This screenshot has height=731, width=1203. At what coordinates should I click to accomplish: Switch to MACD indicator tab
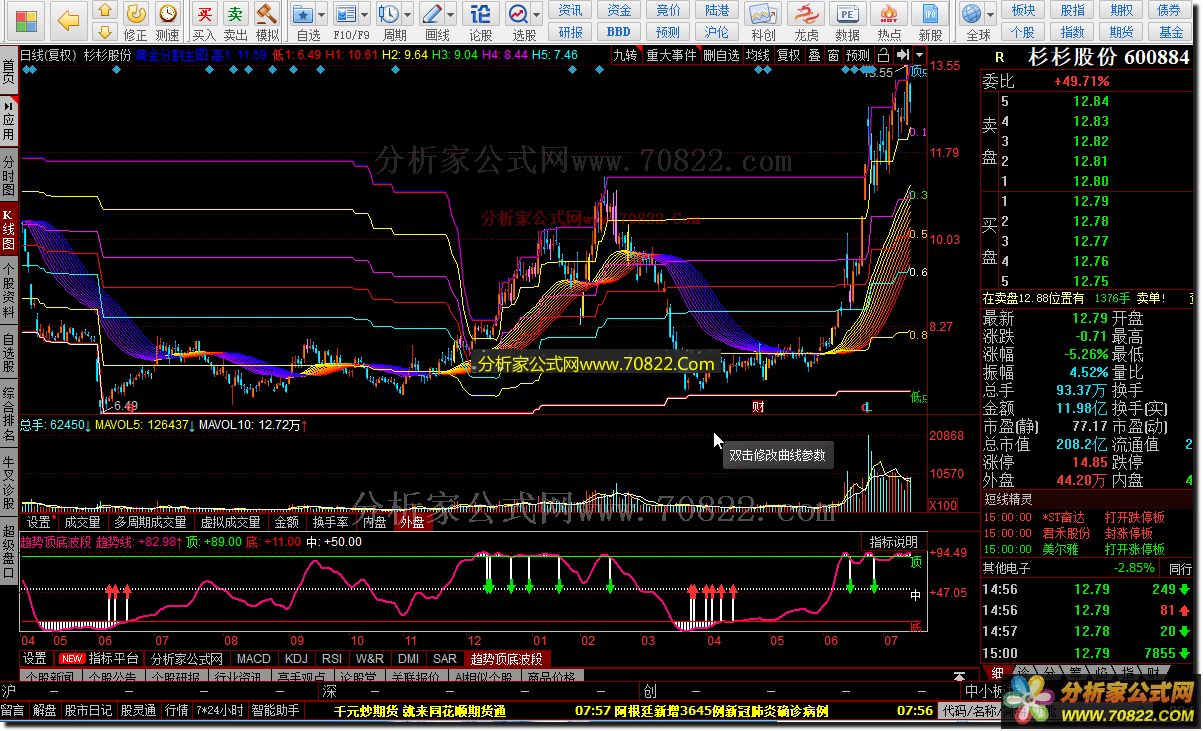pyautogui.click(x=253, y=659)
